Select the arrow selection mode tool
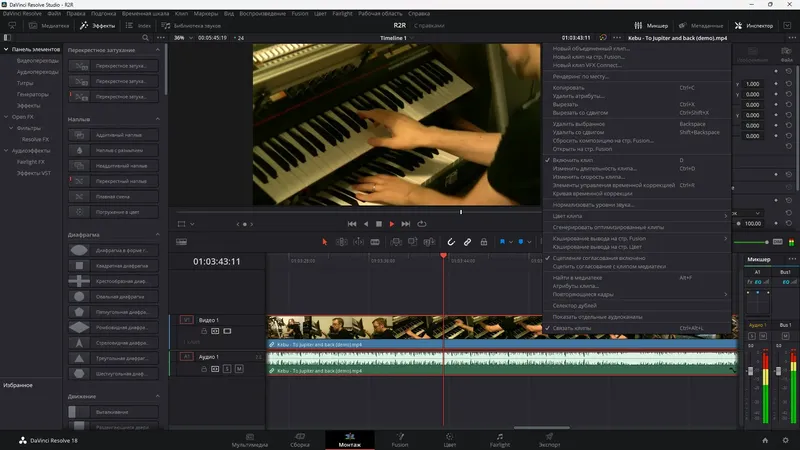Screen dimensions: 800x450 (x=324, y=242)
